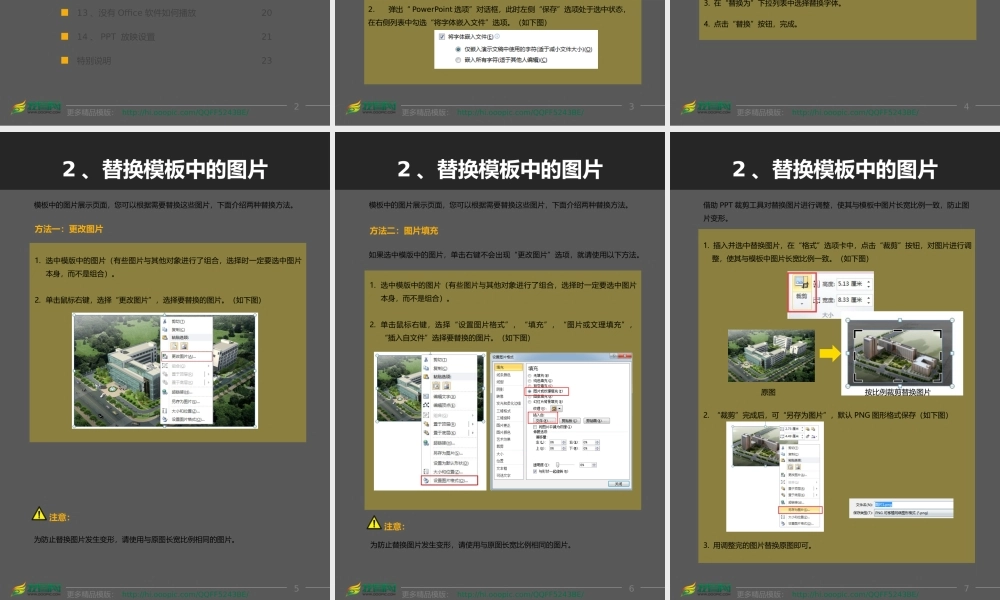
Task: Click the Crop tool button on slide 7
Action: 802,292
